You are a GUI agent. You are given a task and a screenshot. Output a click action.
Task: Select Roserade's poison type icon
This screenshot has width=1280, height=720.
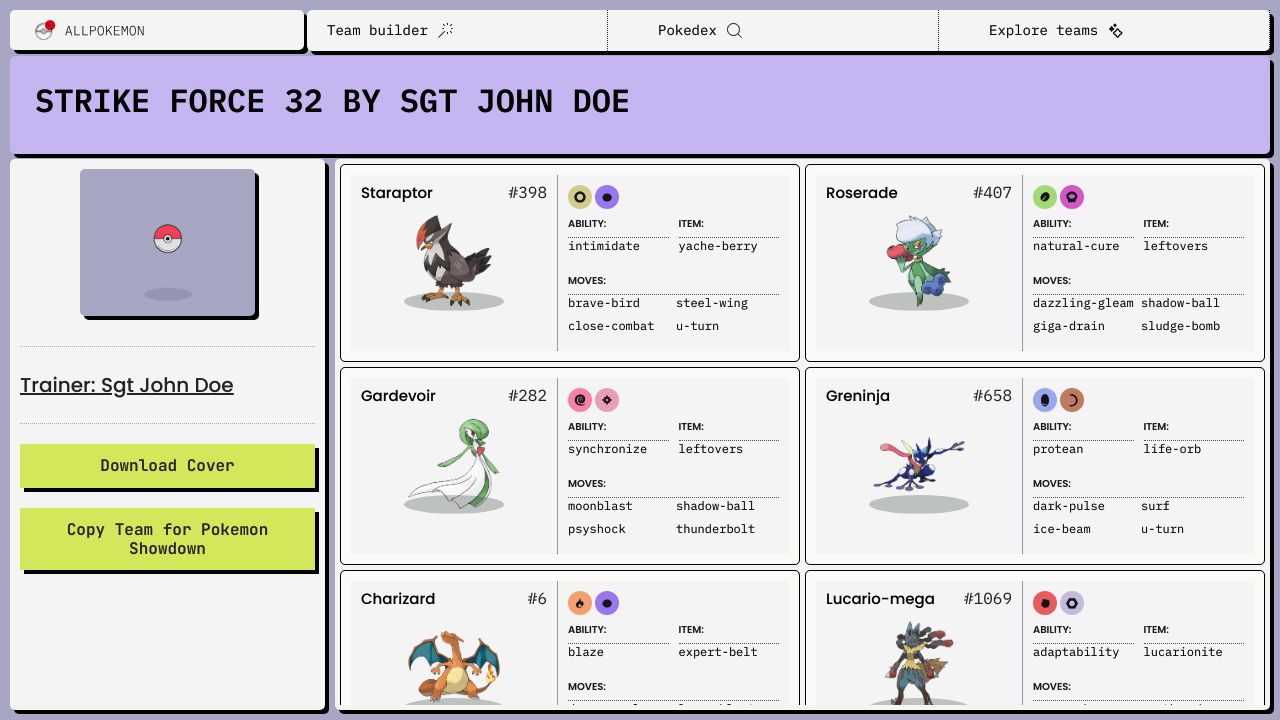click(1072, 197)
